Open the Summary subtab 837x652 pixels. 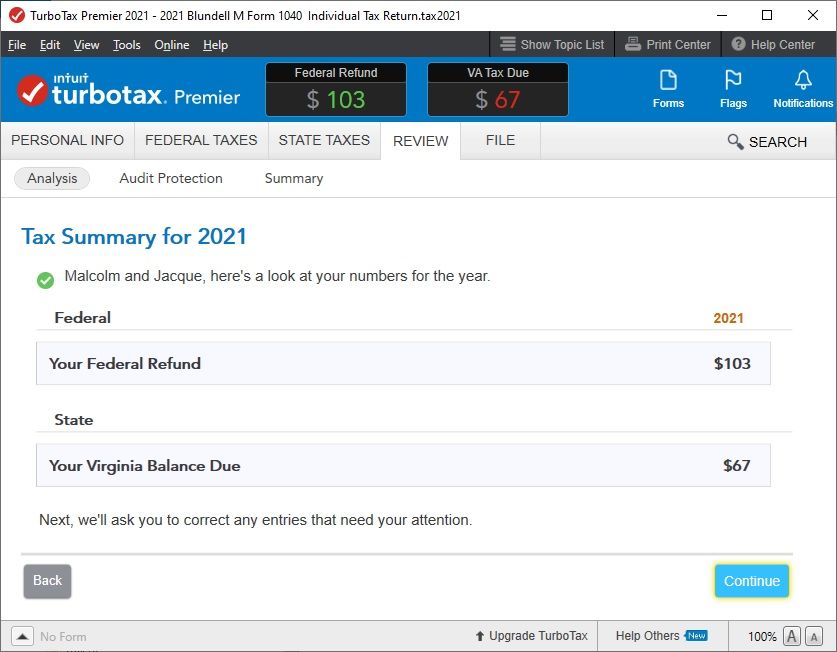pos(294,178)
